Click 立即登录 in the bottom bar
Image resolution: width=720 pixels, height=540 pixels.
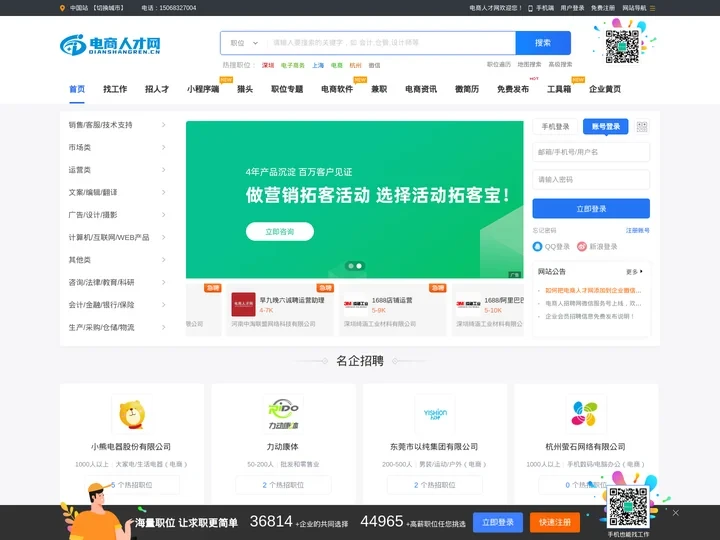pos(498,523)
